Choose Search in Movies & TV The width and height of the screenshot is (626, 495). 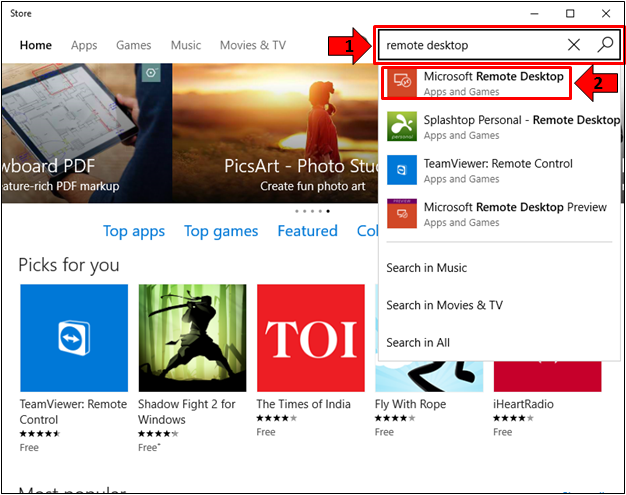(444, 305)
